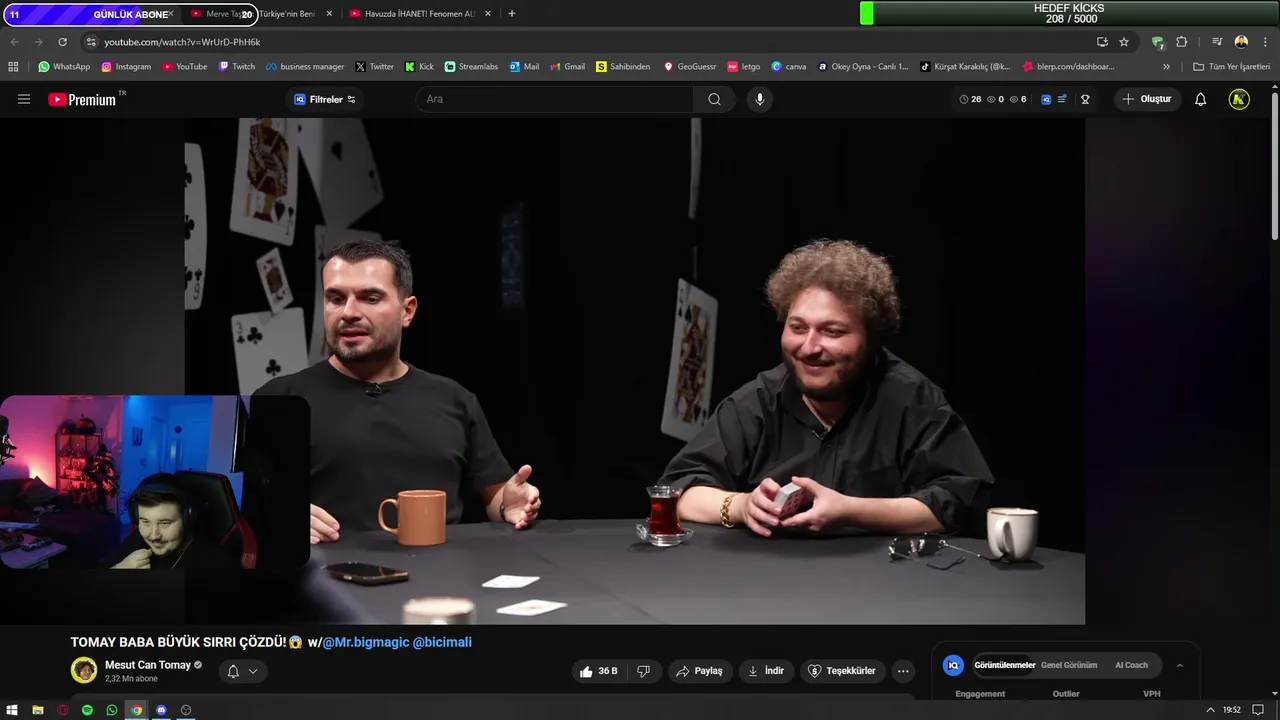Open the YouTube guide hamburger menu
The image size is (1280, 720).
[x=24, y=99]
